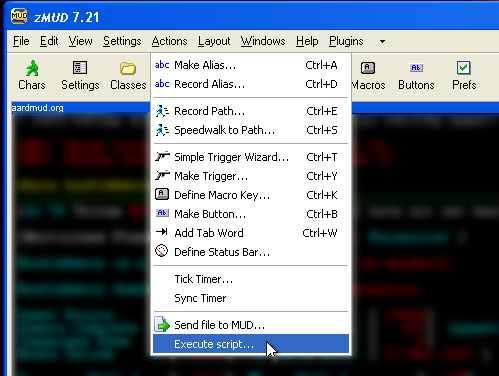499x376 pixels.
Task: Open the File menu
Action: [x=21, y=41]
